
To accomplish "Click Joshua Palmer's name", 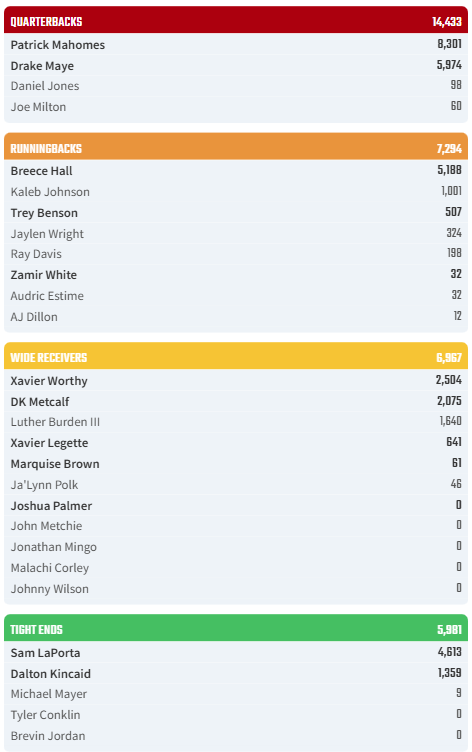I will [51, 506].
